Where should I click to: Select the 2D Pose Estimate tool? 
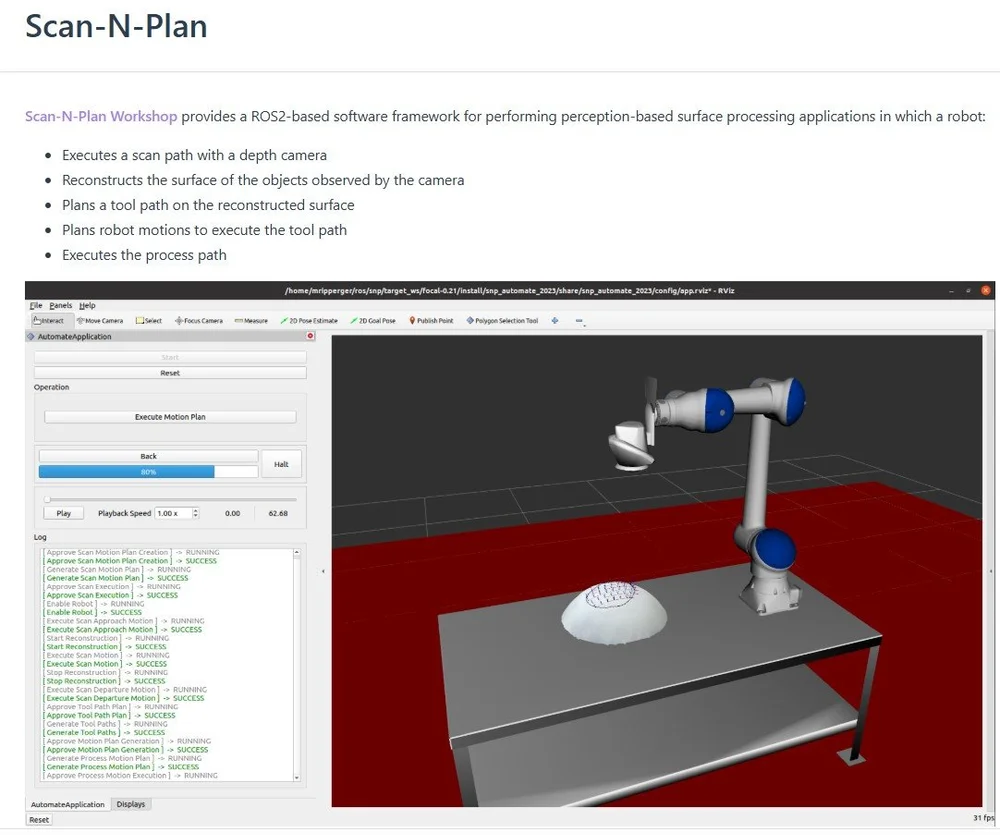[309, 321]
